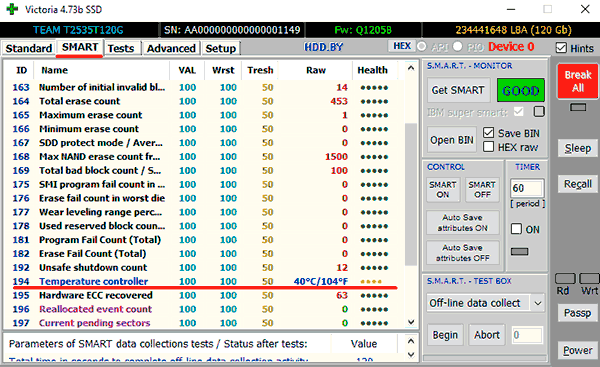Click the SMART table vertical scrollbar thumb
The image size is (600, 367).
[x=411, y=194]
